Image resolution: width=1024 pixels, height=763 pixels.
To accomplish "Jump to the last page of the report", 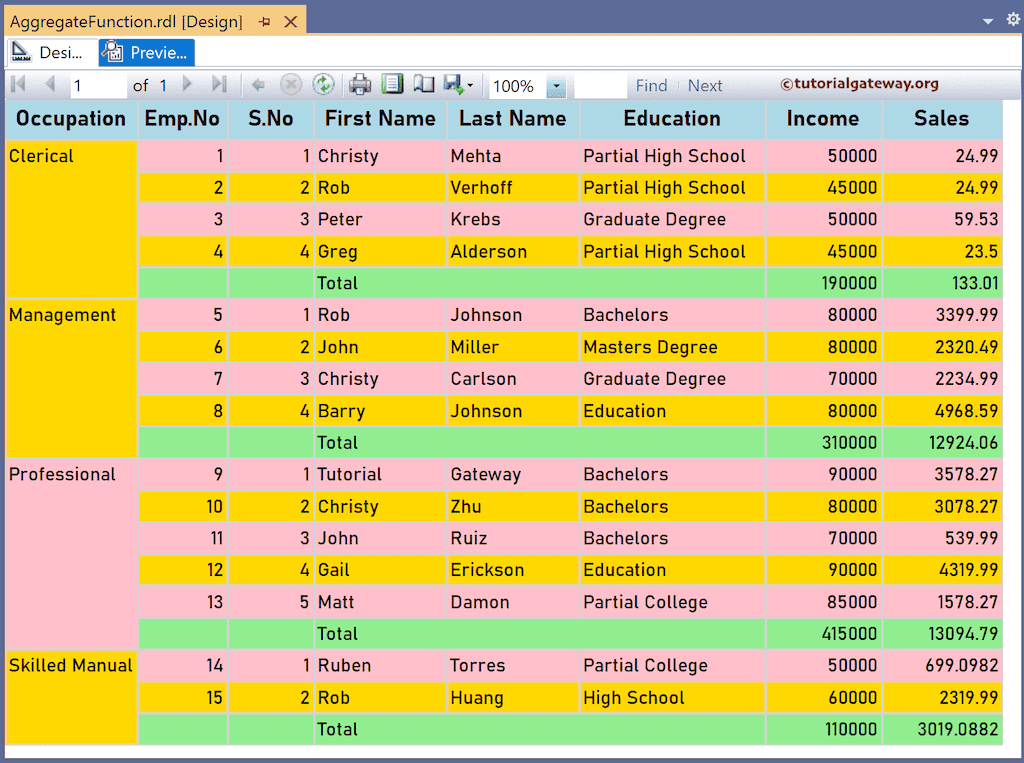I will pyautogui.click(x=218, y=85).
